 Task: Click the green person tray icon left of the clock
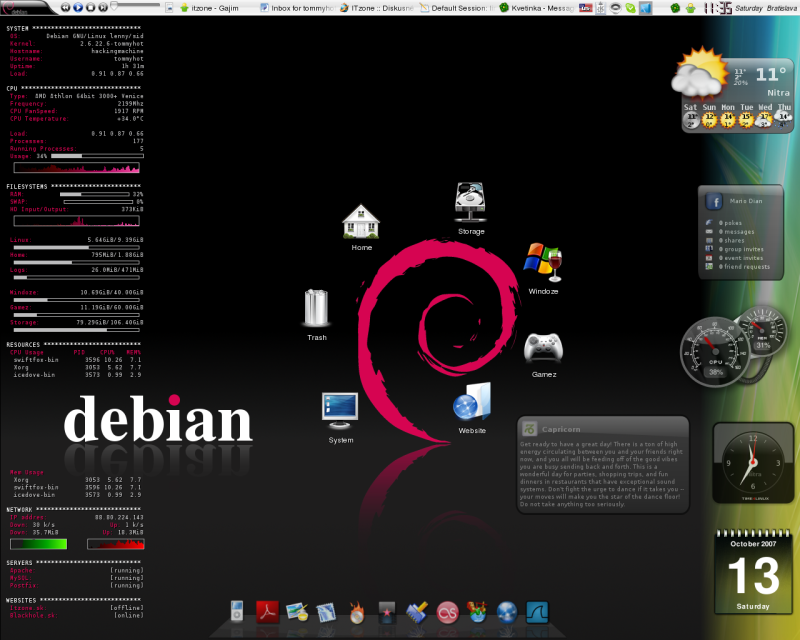coord(691,8)
